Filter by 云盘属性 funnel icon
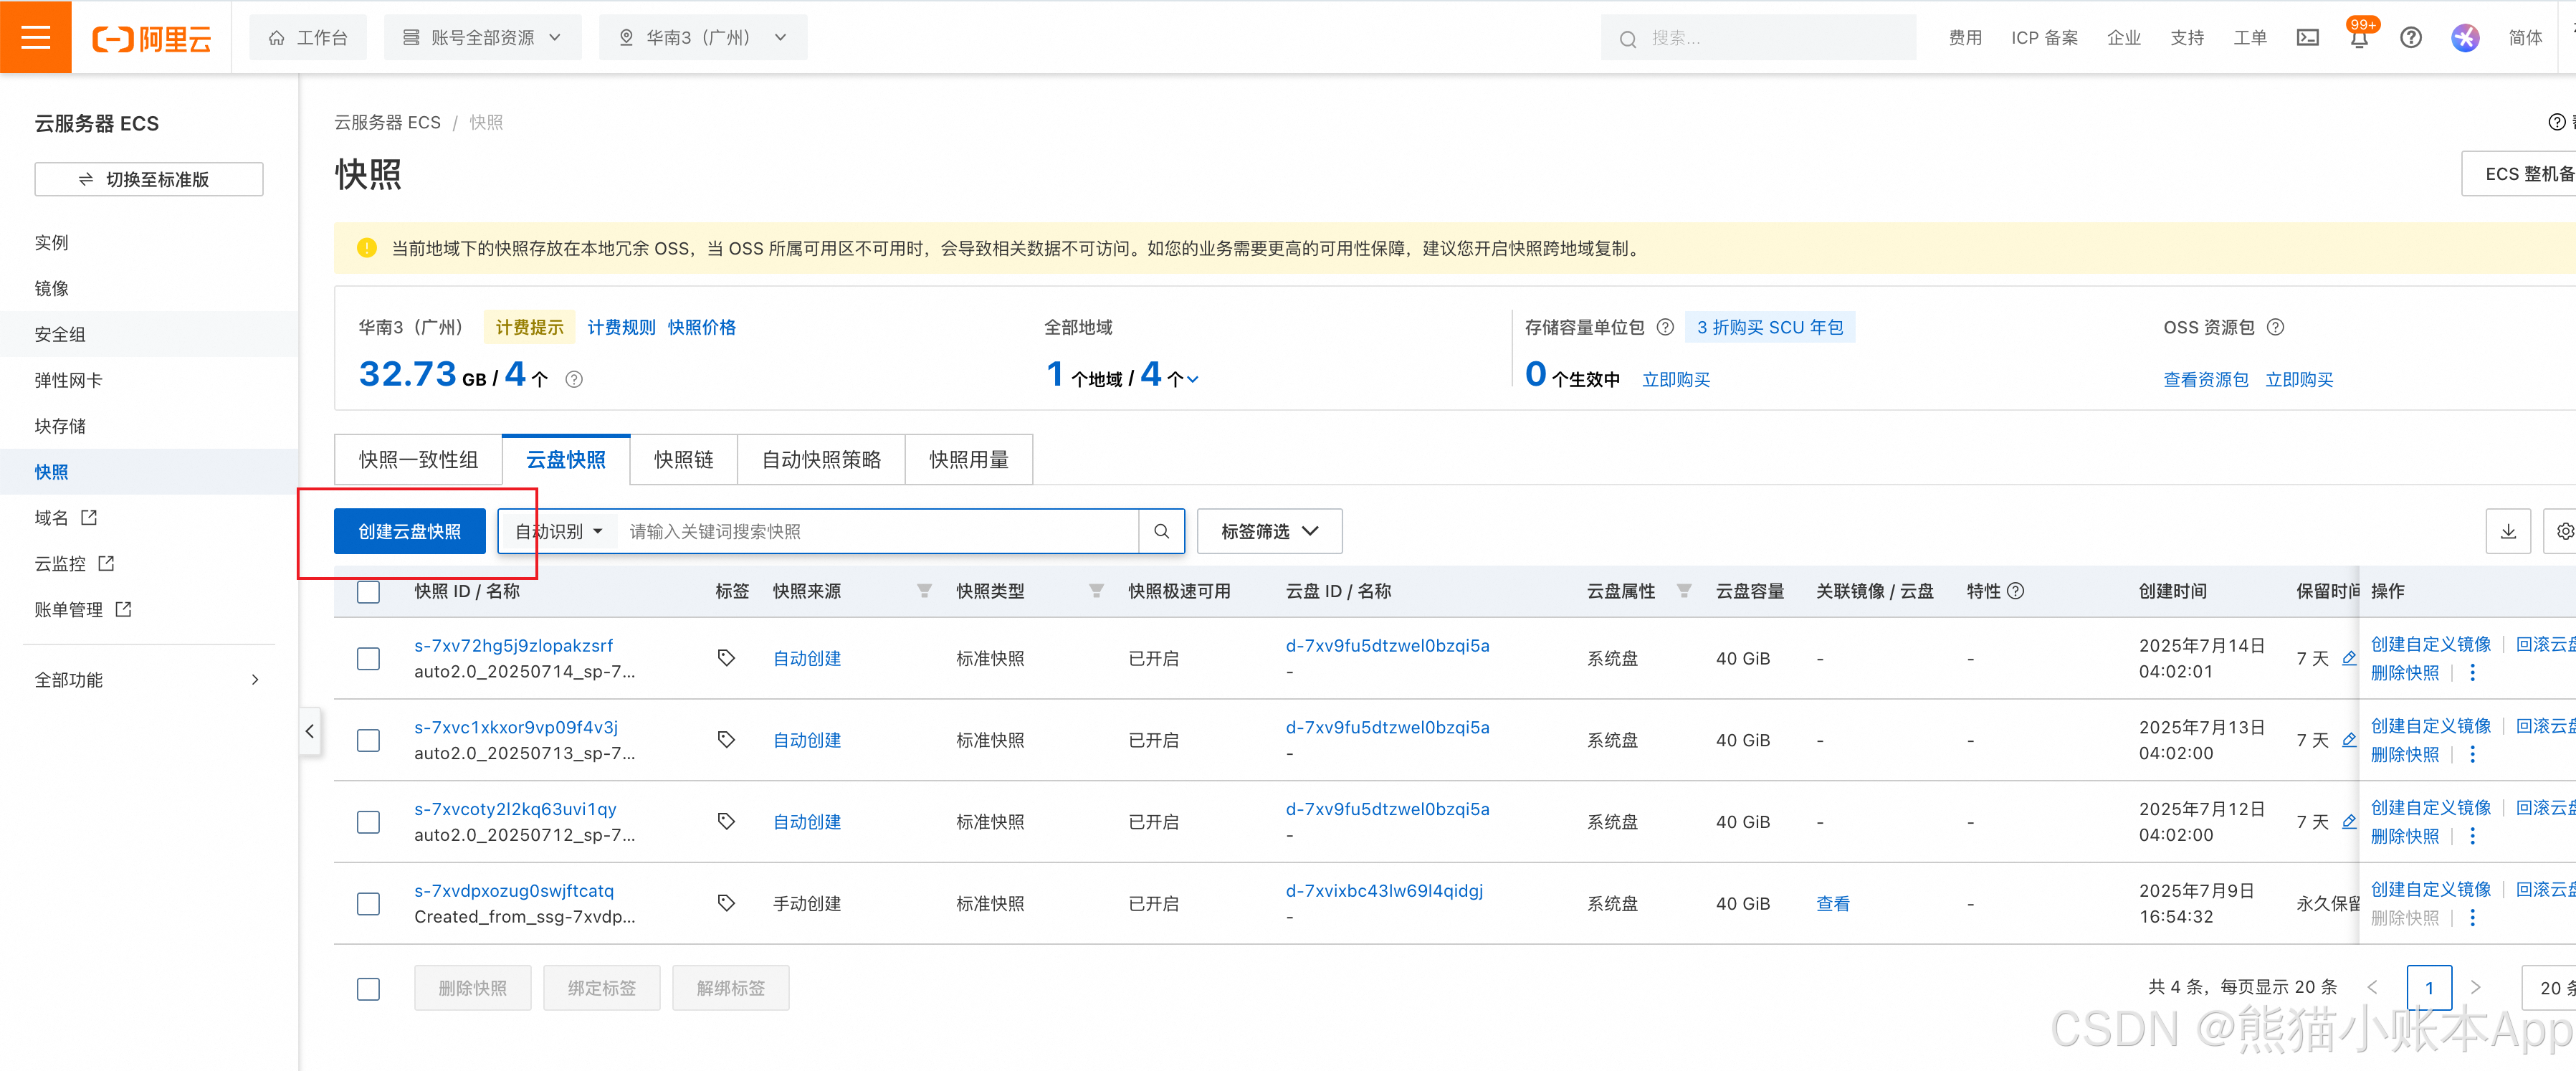The width and height of the screenshot is (2576, 1071). pyautogui.click(x=1684, y=591)
